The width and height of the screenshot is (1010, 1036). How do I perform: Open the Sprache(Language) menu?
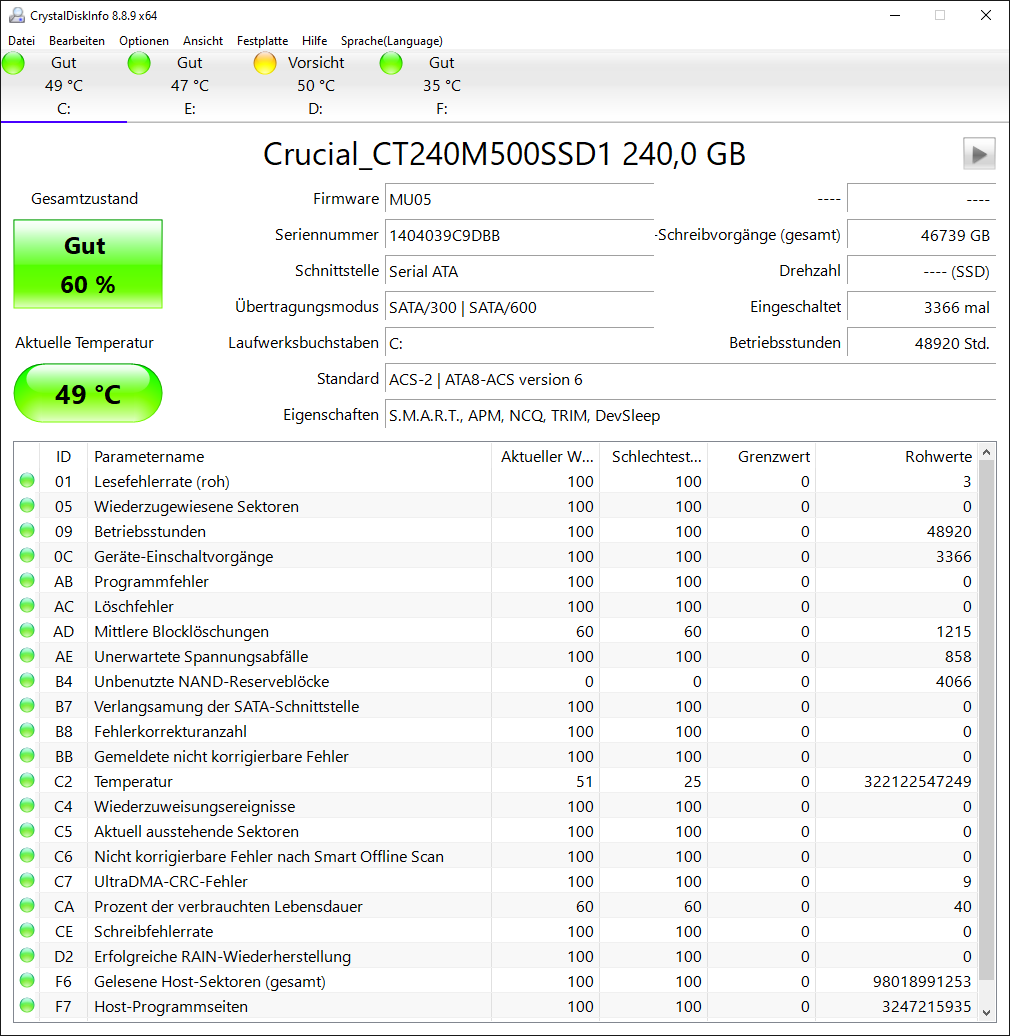pyautogui.click(x=392, y=41)
